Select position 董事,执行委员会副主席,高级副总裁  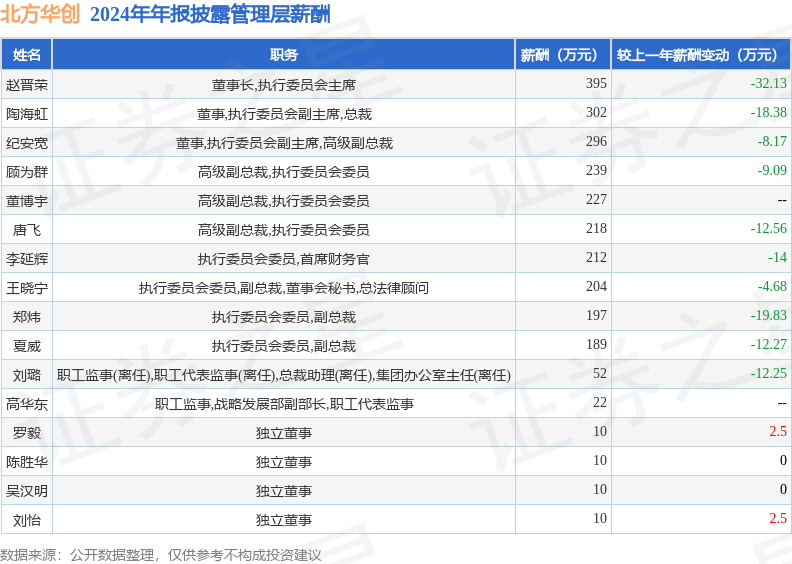coord(284,143)
